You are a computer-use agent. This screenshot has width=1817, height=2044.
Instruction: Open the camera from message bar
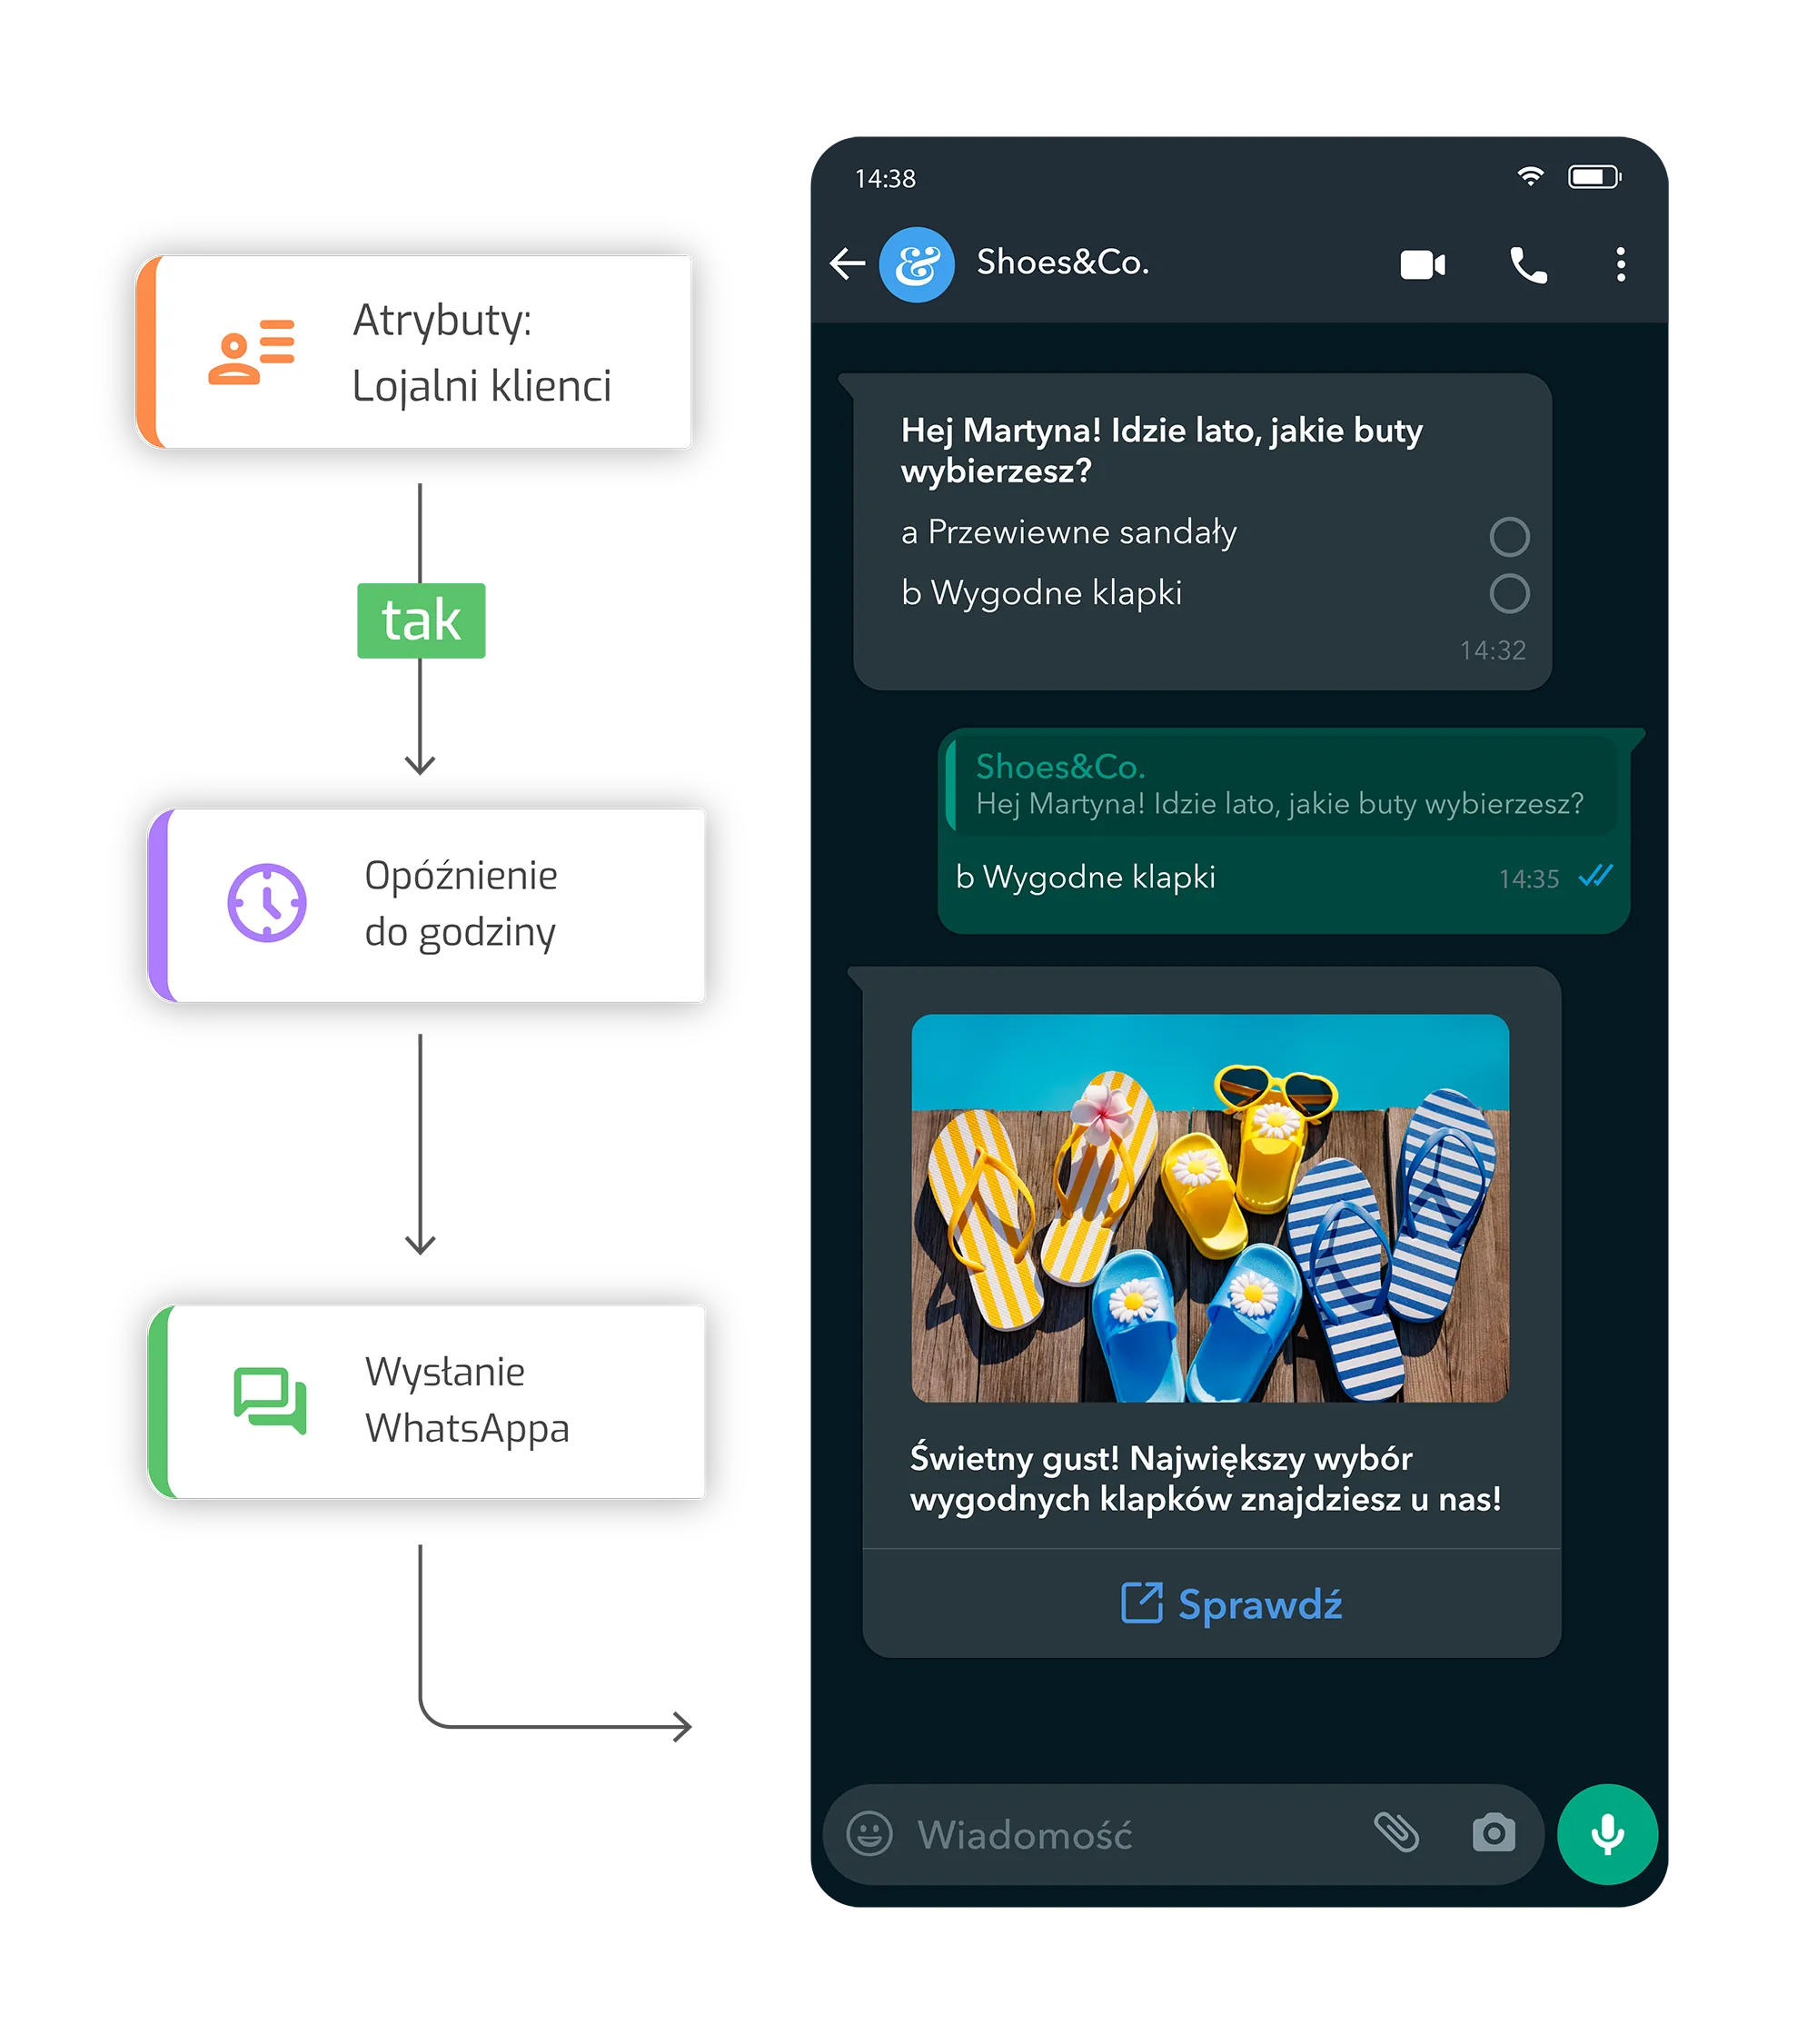coord(1493,1833)
